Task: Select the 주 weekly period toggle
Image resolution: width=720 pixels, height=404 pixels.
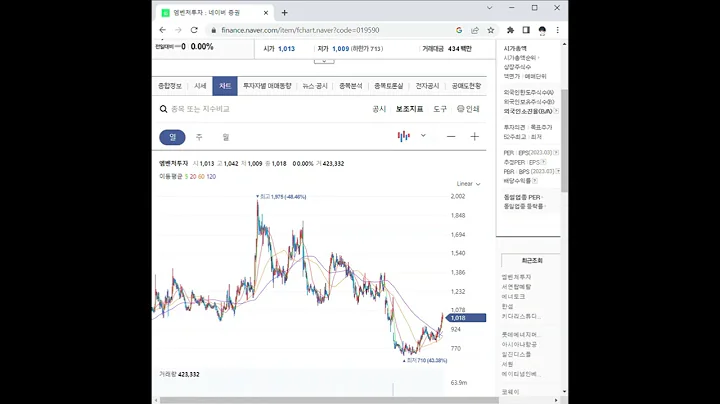Action: pyautogui.click(x=199, y=137)
